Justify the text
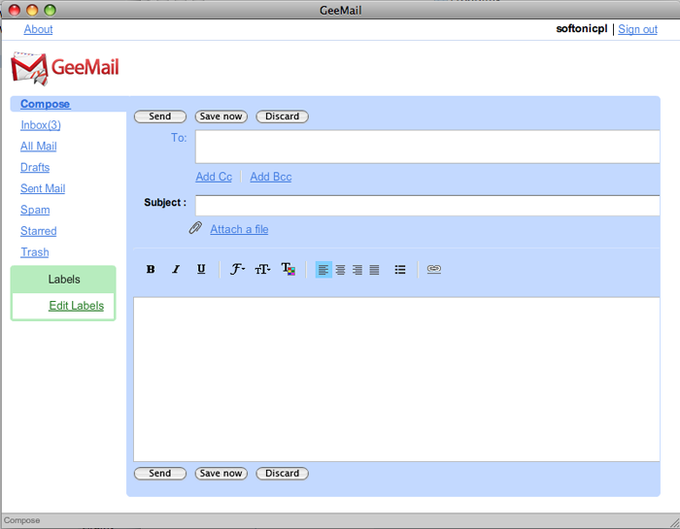Image resolution: width=680 pixels, height=529 pixels. tap(374, 270)
